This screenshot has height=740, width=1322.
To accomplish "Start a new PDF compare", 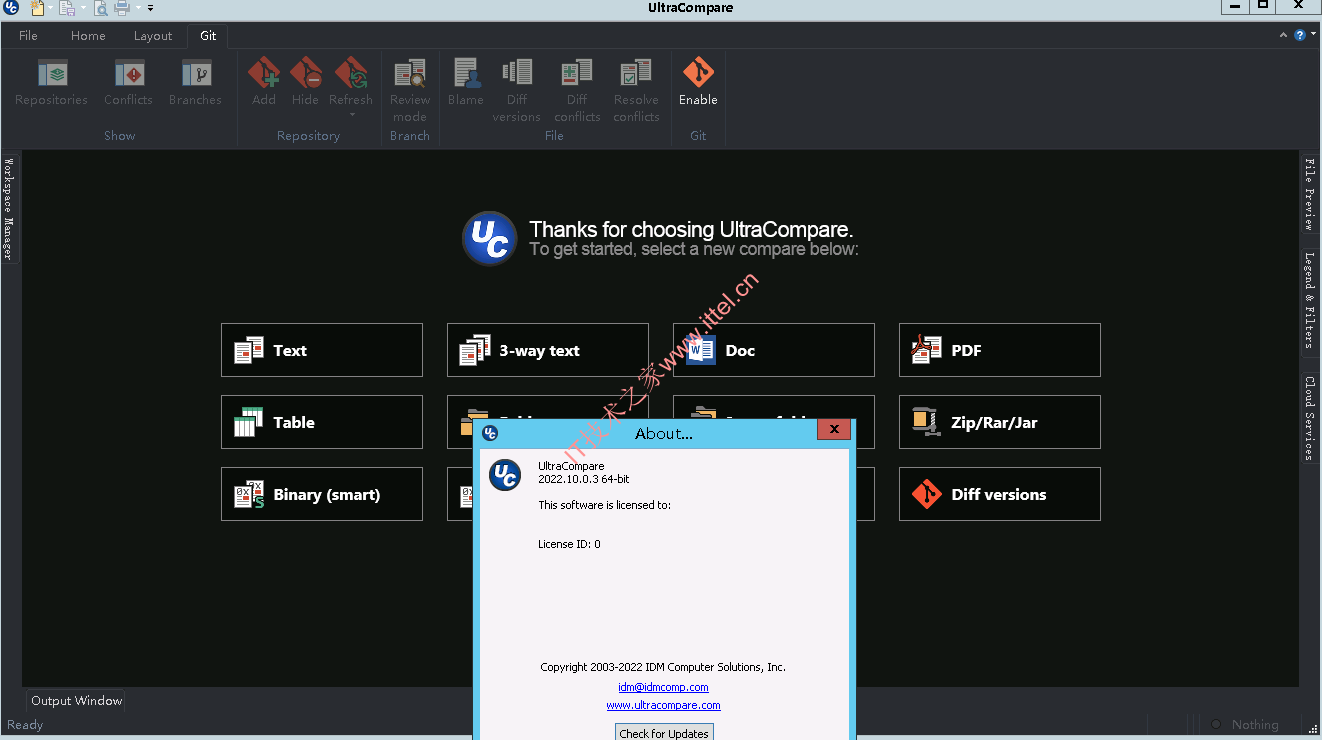I will point(1000,350).
